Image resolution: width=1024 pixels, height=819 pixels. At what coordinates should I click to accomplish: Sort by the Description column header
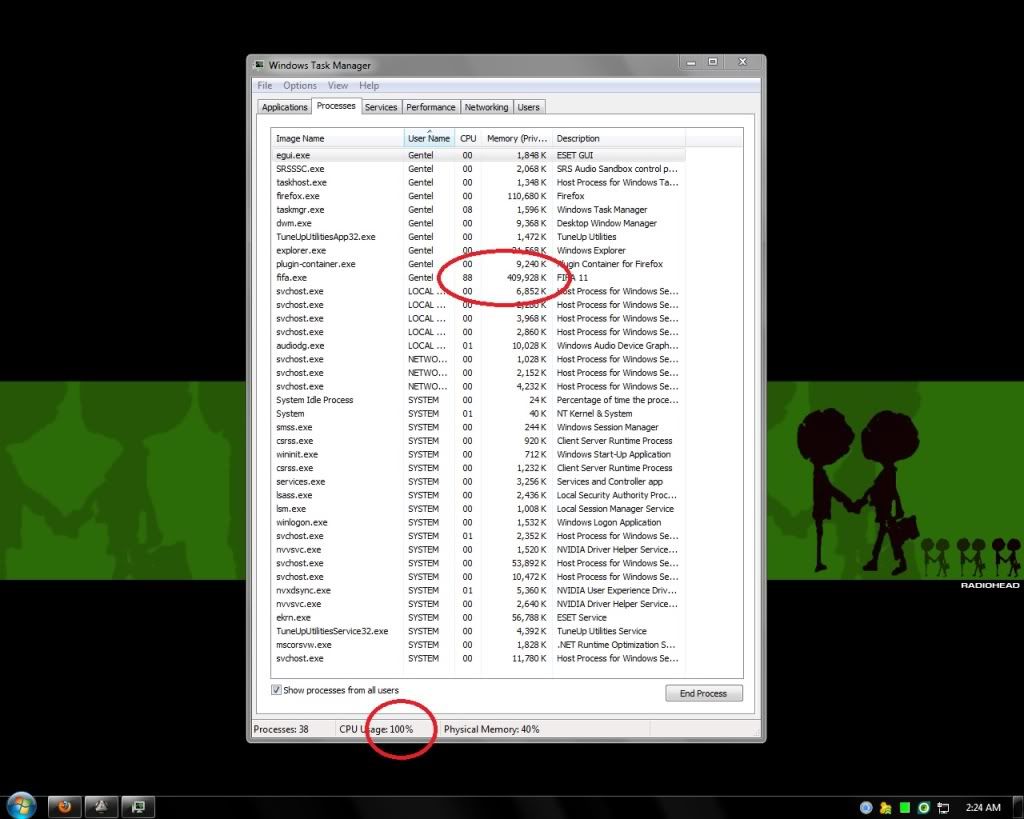(618, 138)
